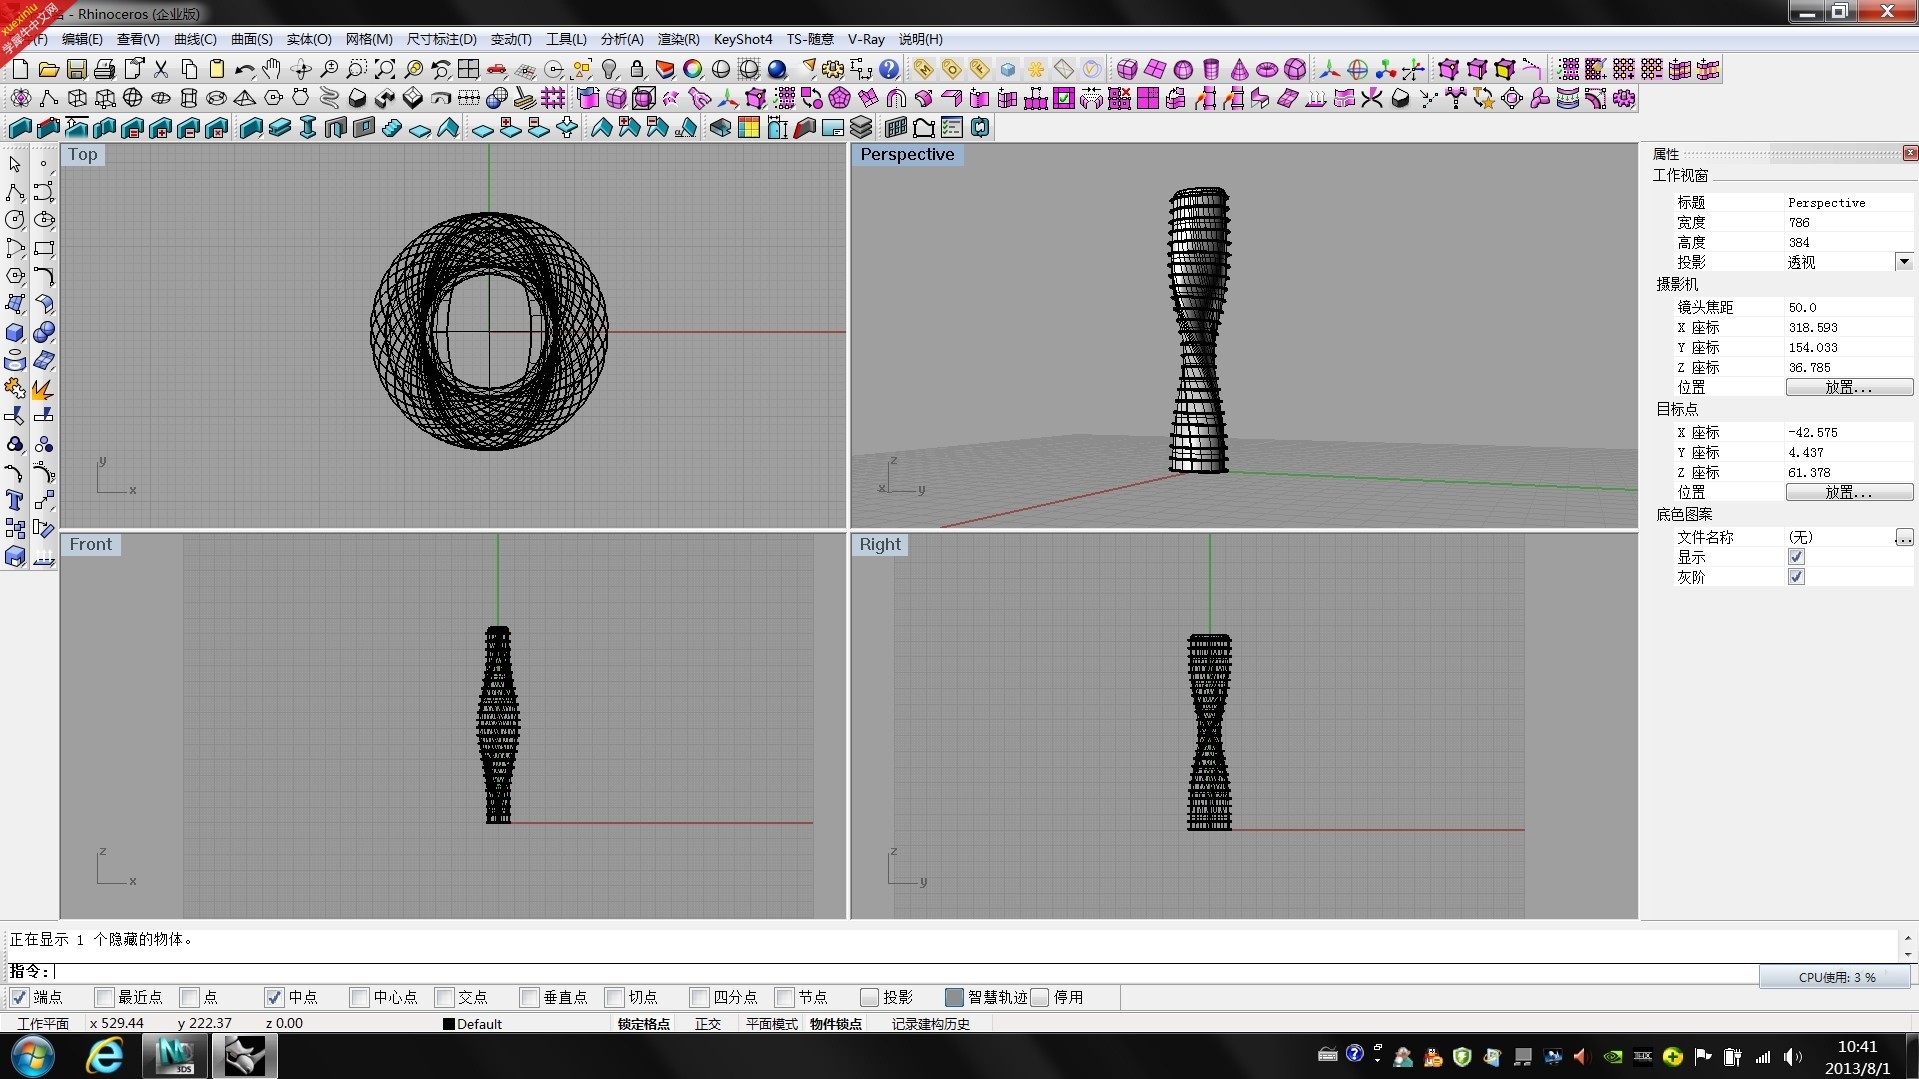Click the Explode icon in sidebar
Viewport: 1919px width, 1079px height.
(44, 388)
